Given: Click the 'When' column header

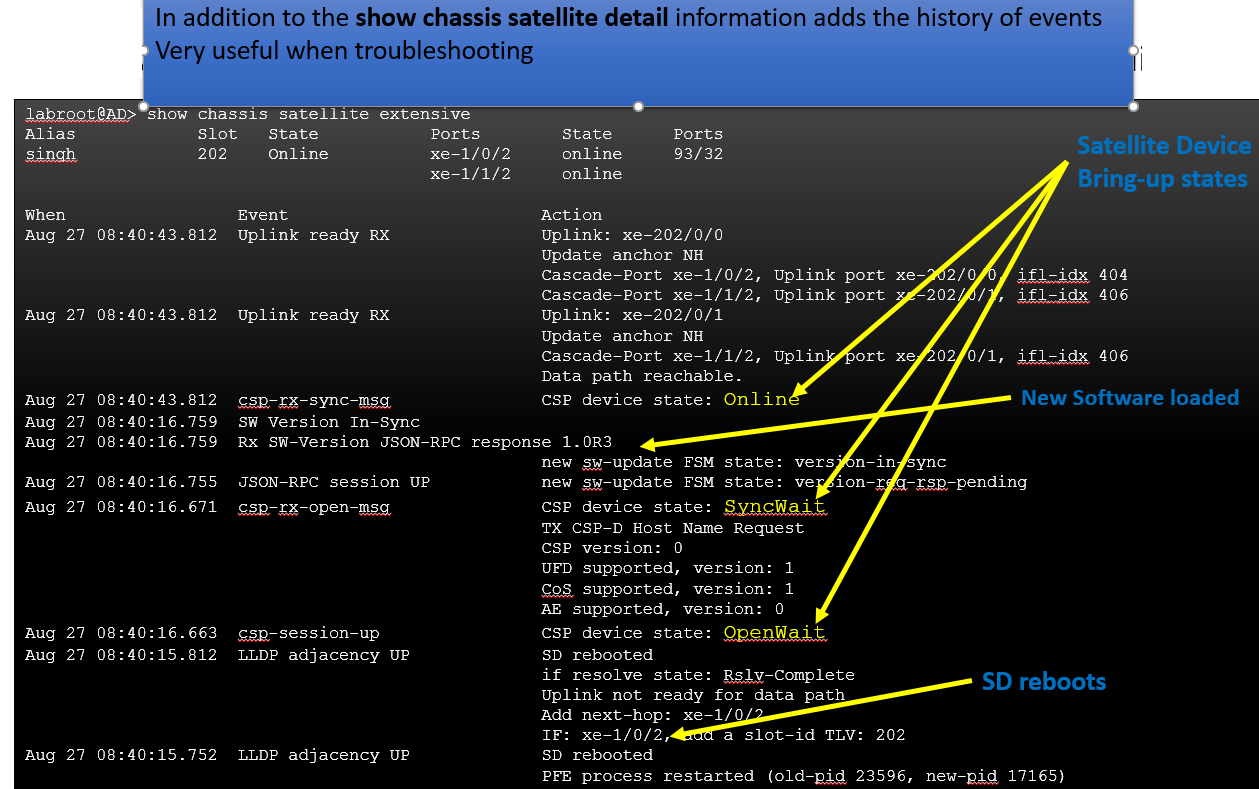Looking at the screenshot, I should point(45,215).
